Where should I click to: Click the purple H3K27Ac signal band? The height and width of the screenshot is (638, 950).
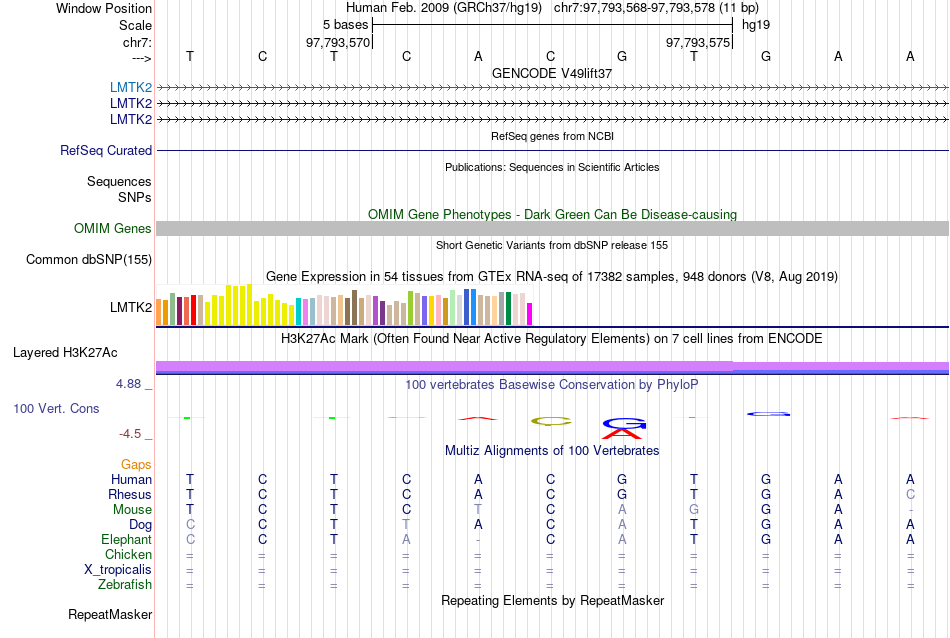tap(552, 367)
